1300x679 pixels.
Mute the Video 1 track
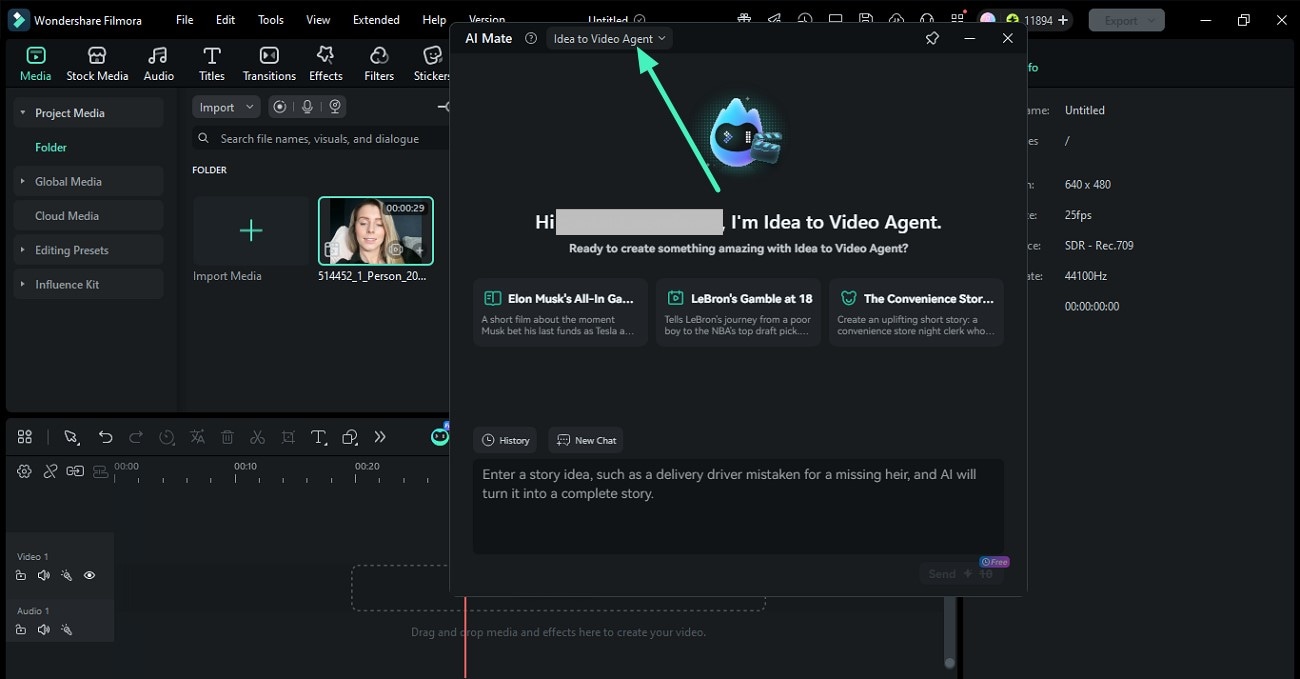click(44, 575)
